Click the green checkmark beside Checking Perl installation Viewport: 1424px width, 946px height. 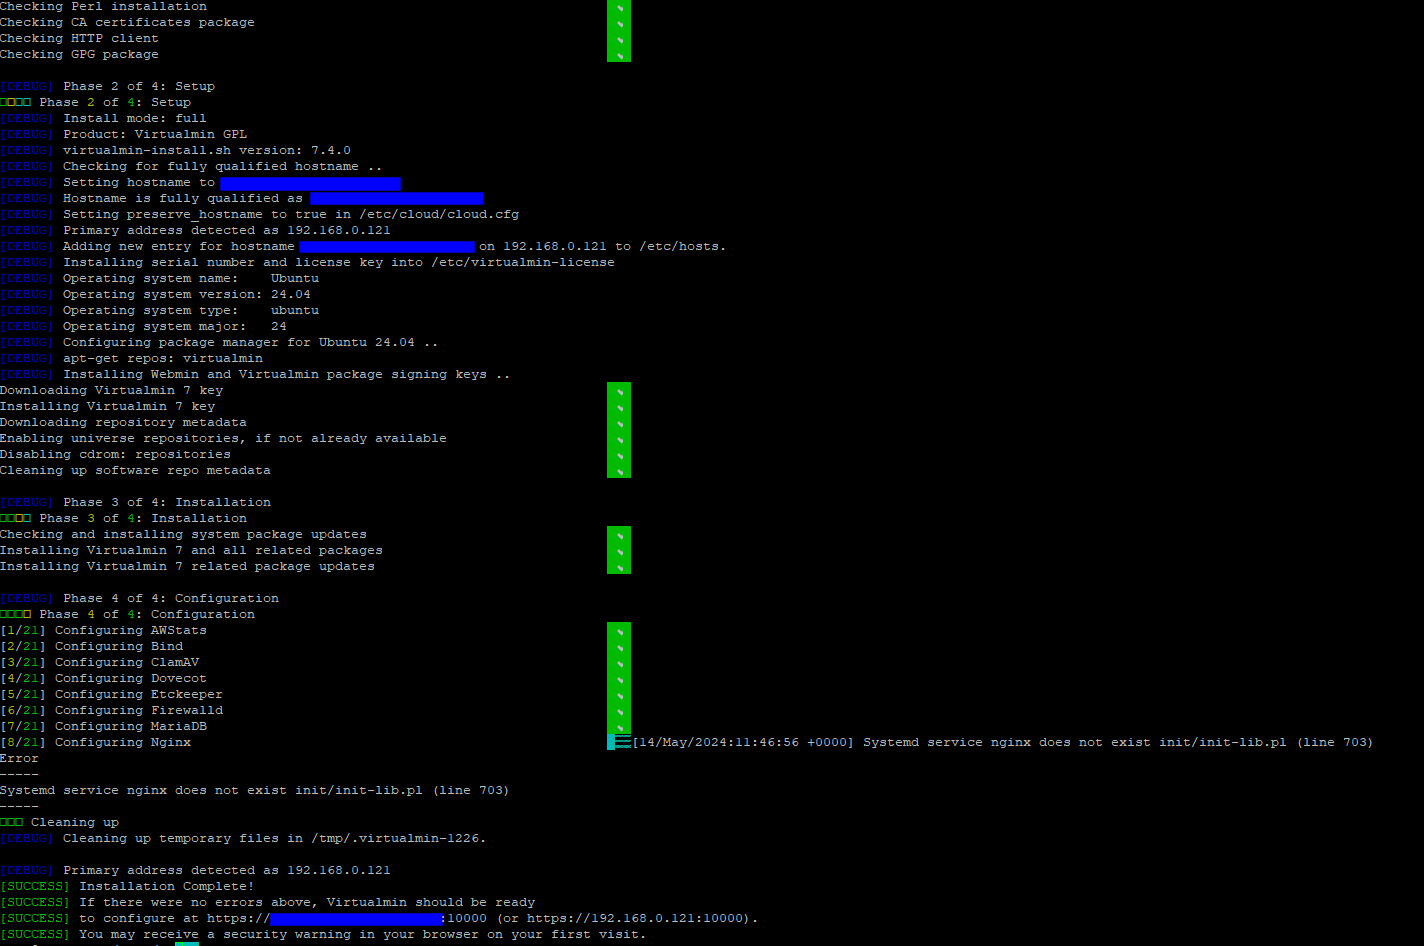click(619, 7)
